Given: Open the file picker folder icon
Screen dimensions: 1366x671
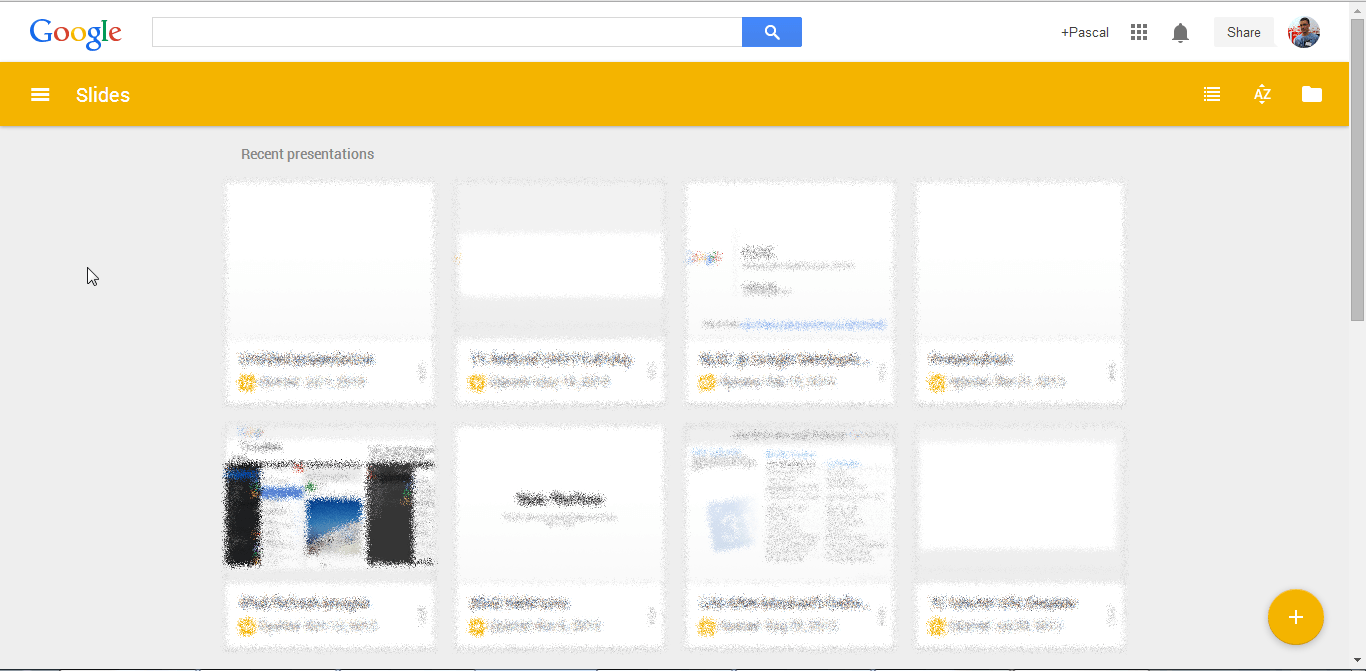Looking at the screenshot, I should [x=1312, y=95].
